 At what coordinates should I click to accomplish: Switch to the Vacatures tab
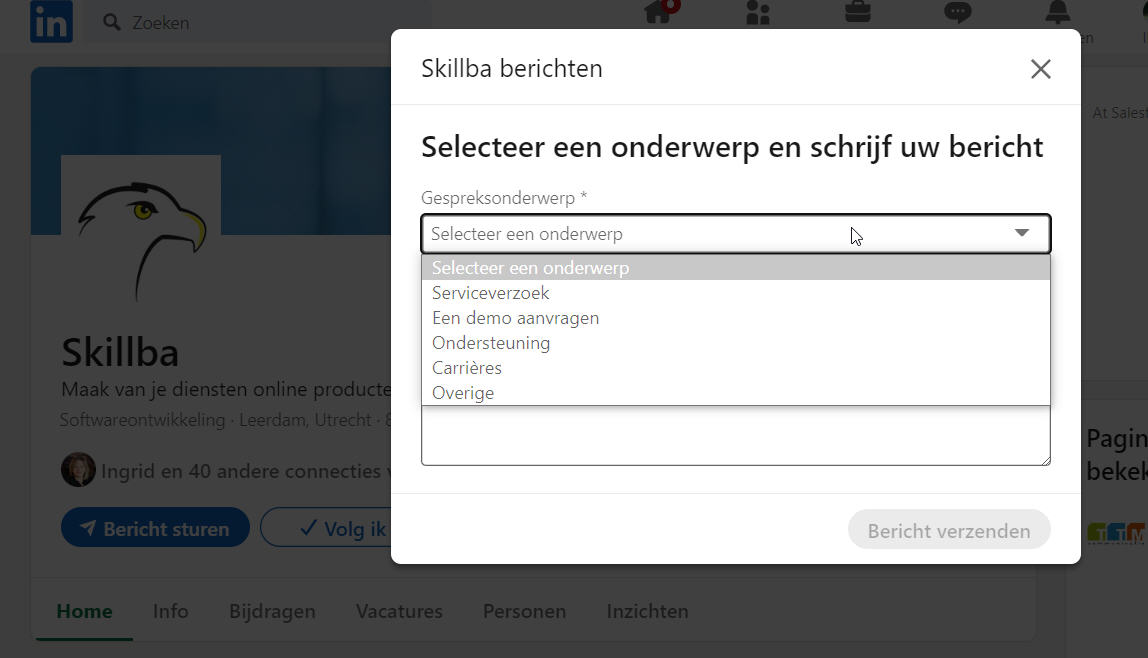399,611
